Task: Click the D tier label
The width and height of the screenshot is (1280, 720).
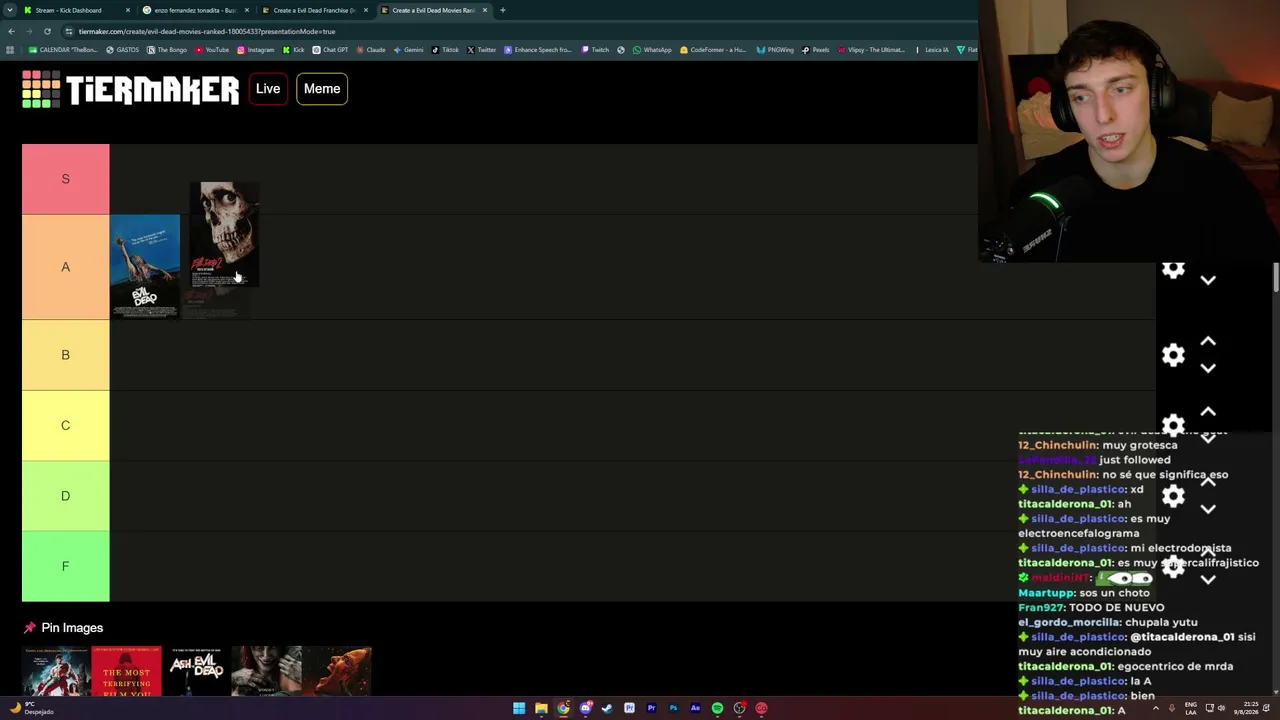Action: tap(66, 496)
